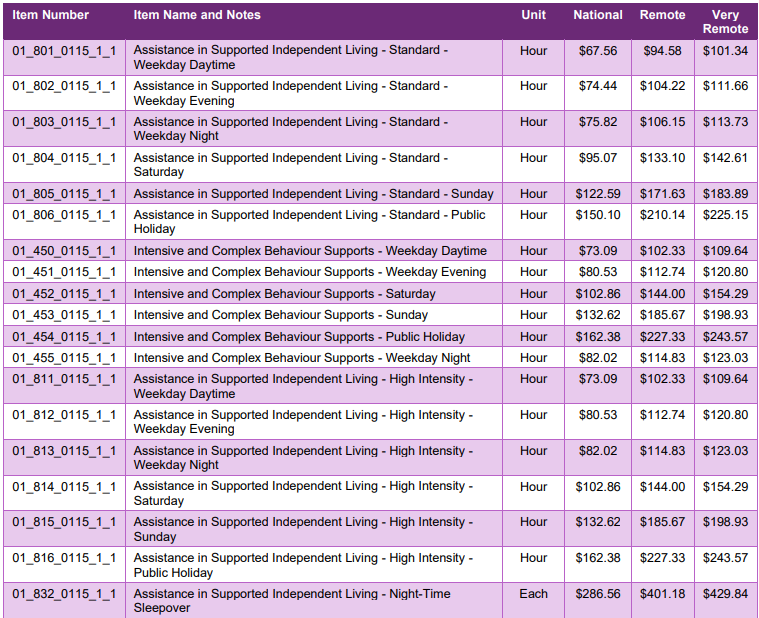Viewport: 759px width, 618px height.
Task: Click the National column header
Action: pos(598,15)
